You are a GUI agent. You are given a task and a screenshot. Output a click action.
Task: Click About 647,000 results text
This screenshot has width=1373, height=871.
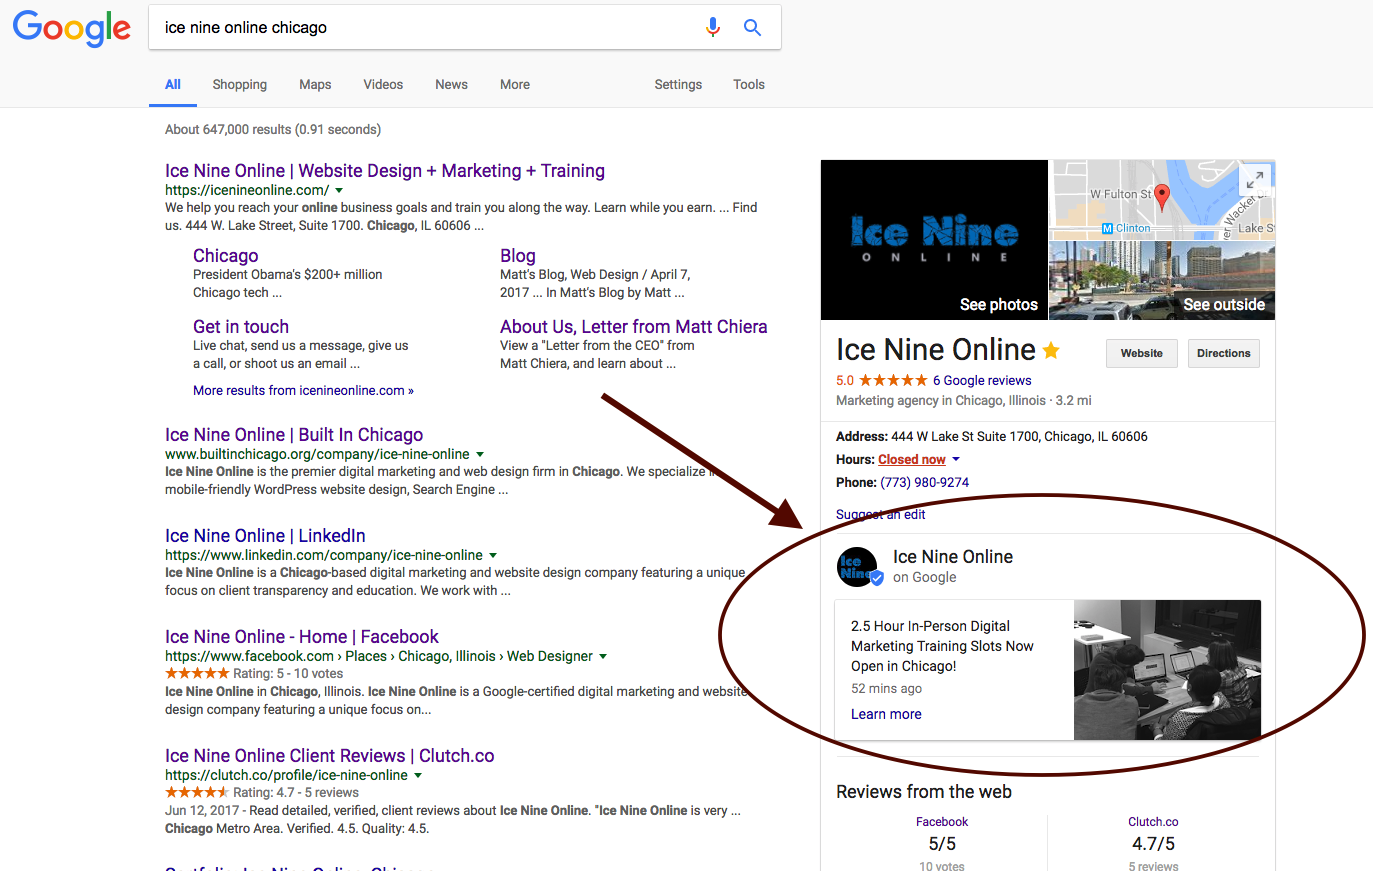tap(273, 130)
